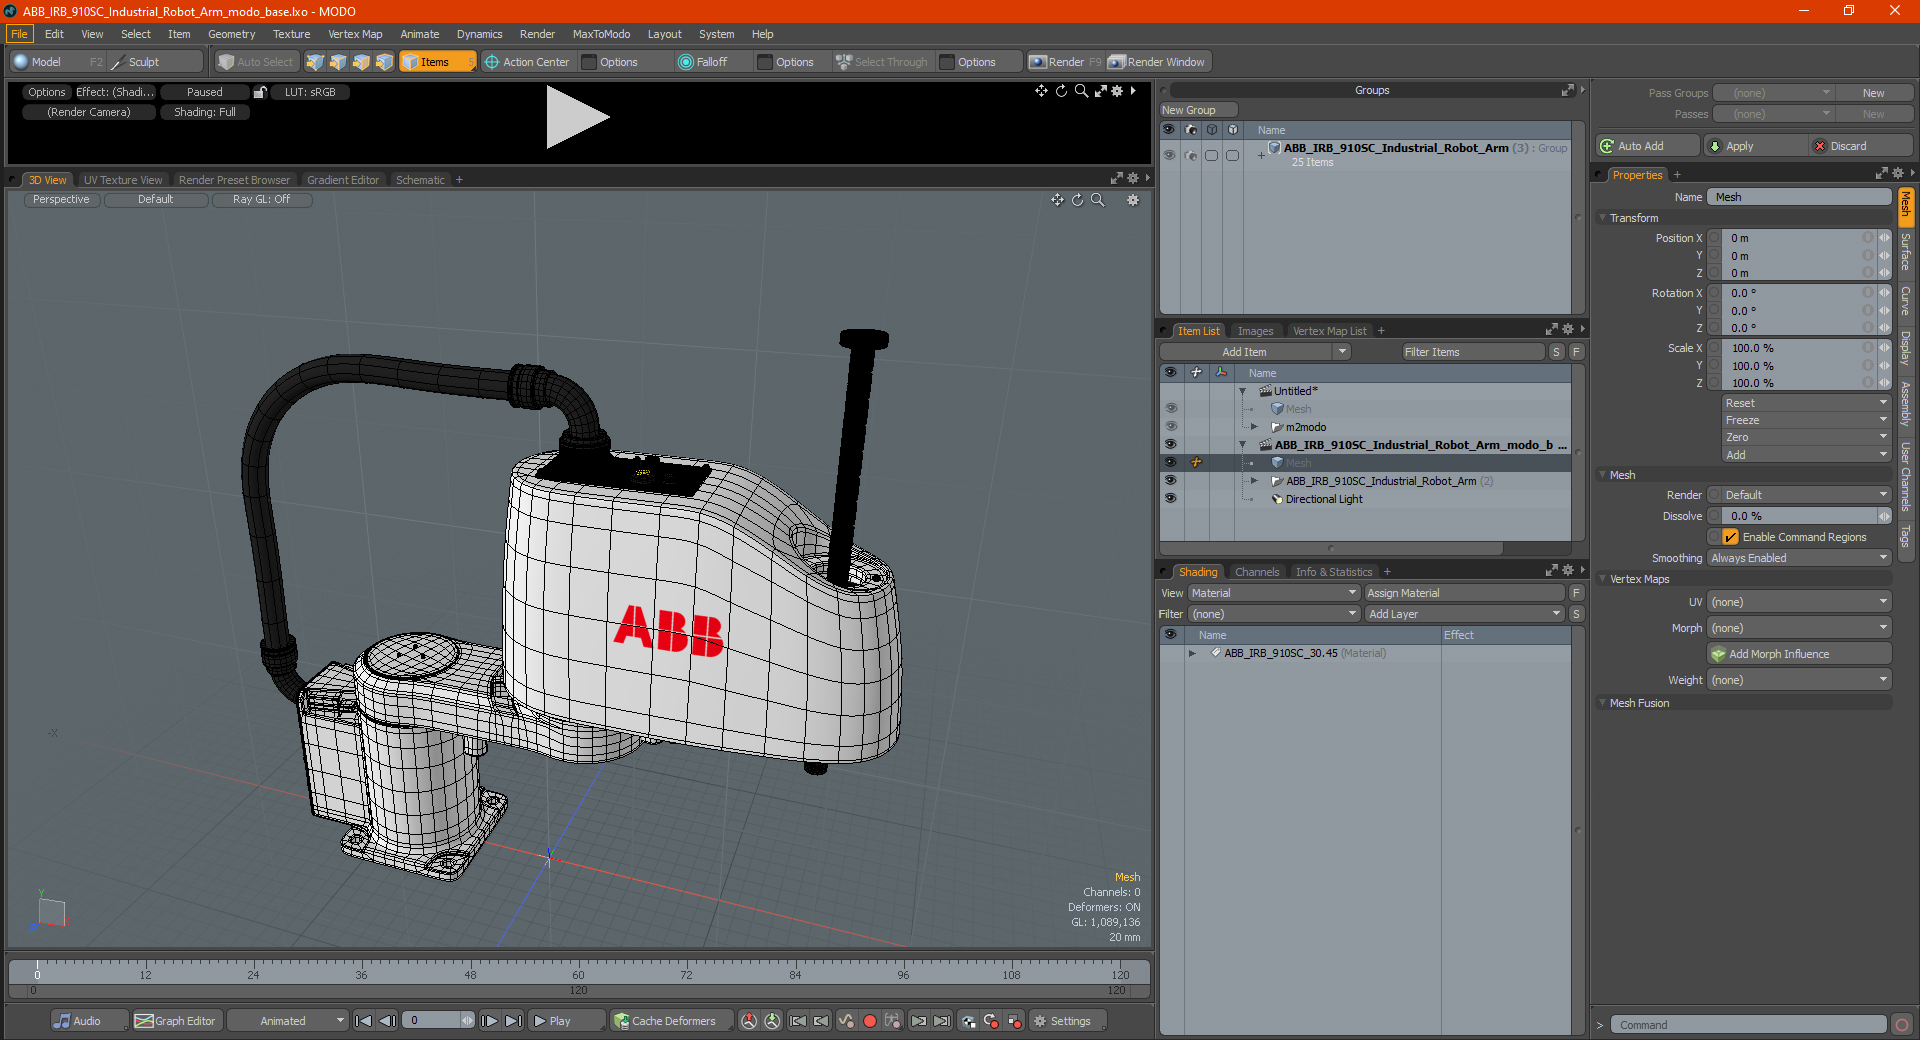Switch to Vertex Map List tab
This screenshot has height=1040, width=1920.
(x=1329, y=331)
